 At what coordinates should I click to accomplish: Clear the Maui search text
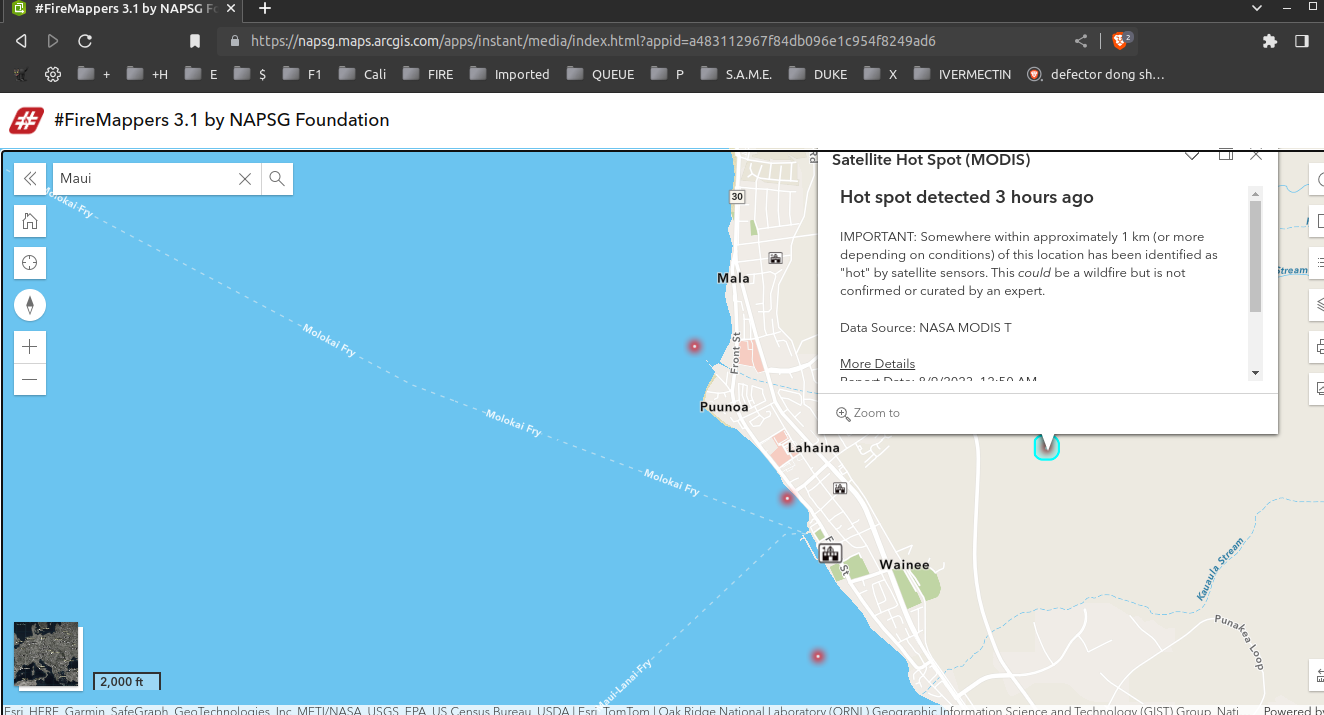pos(245,179)
